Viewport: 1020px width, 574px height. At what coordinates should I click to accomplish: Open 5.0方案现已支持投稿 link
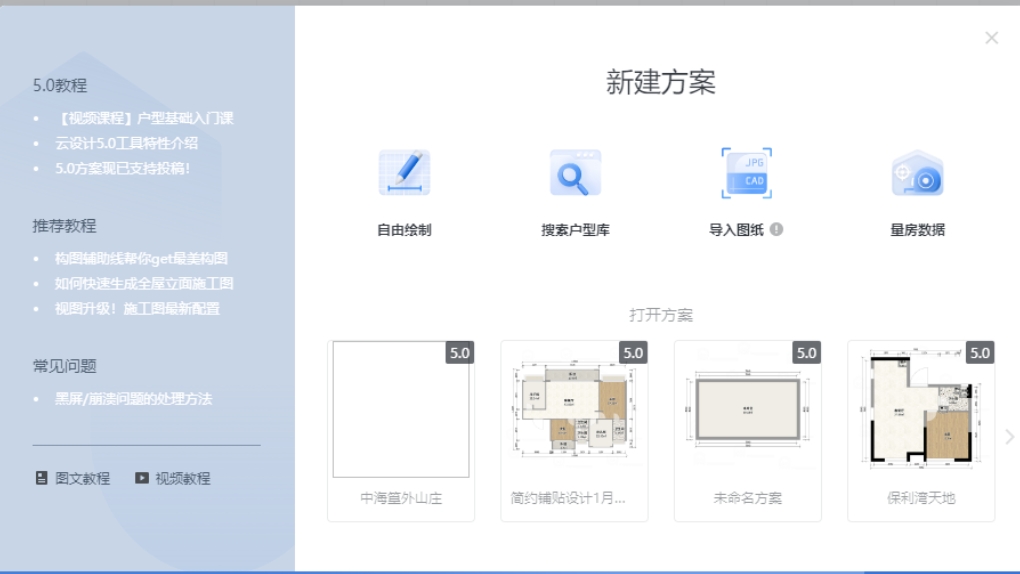click(x=122, y=169)
